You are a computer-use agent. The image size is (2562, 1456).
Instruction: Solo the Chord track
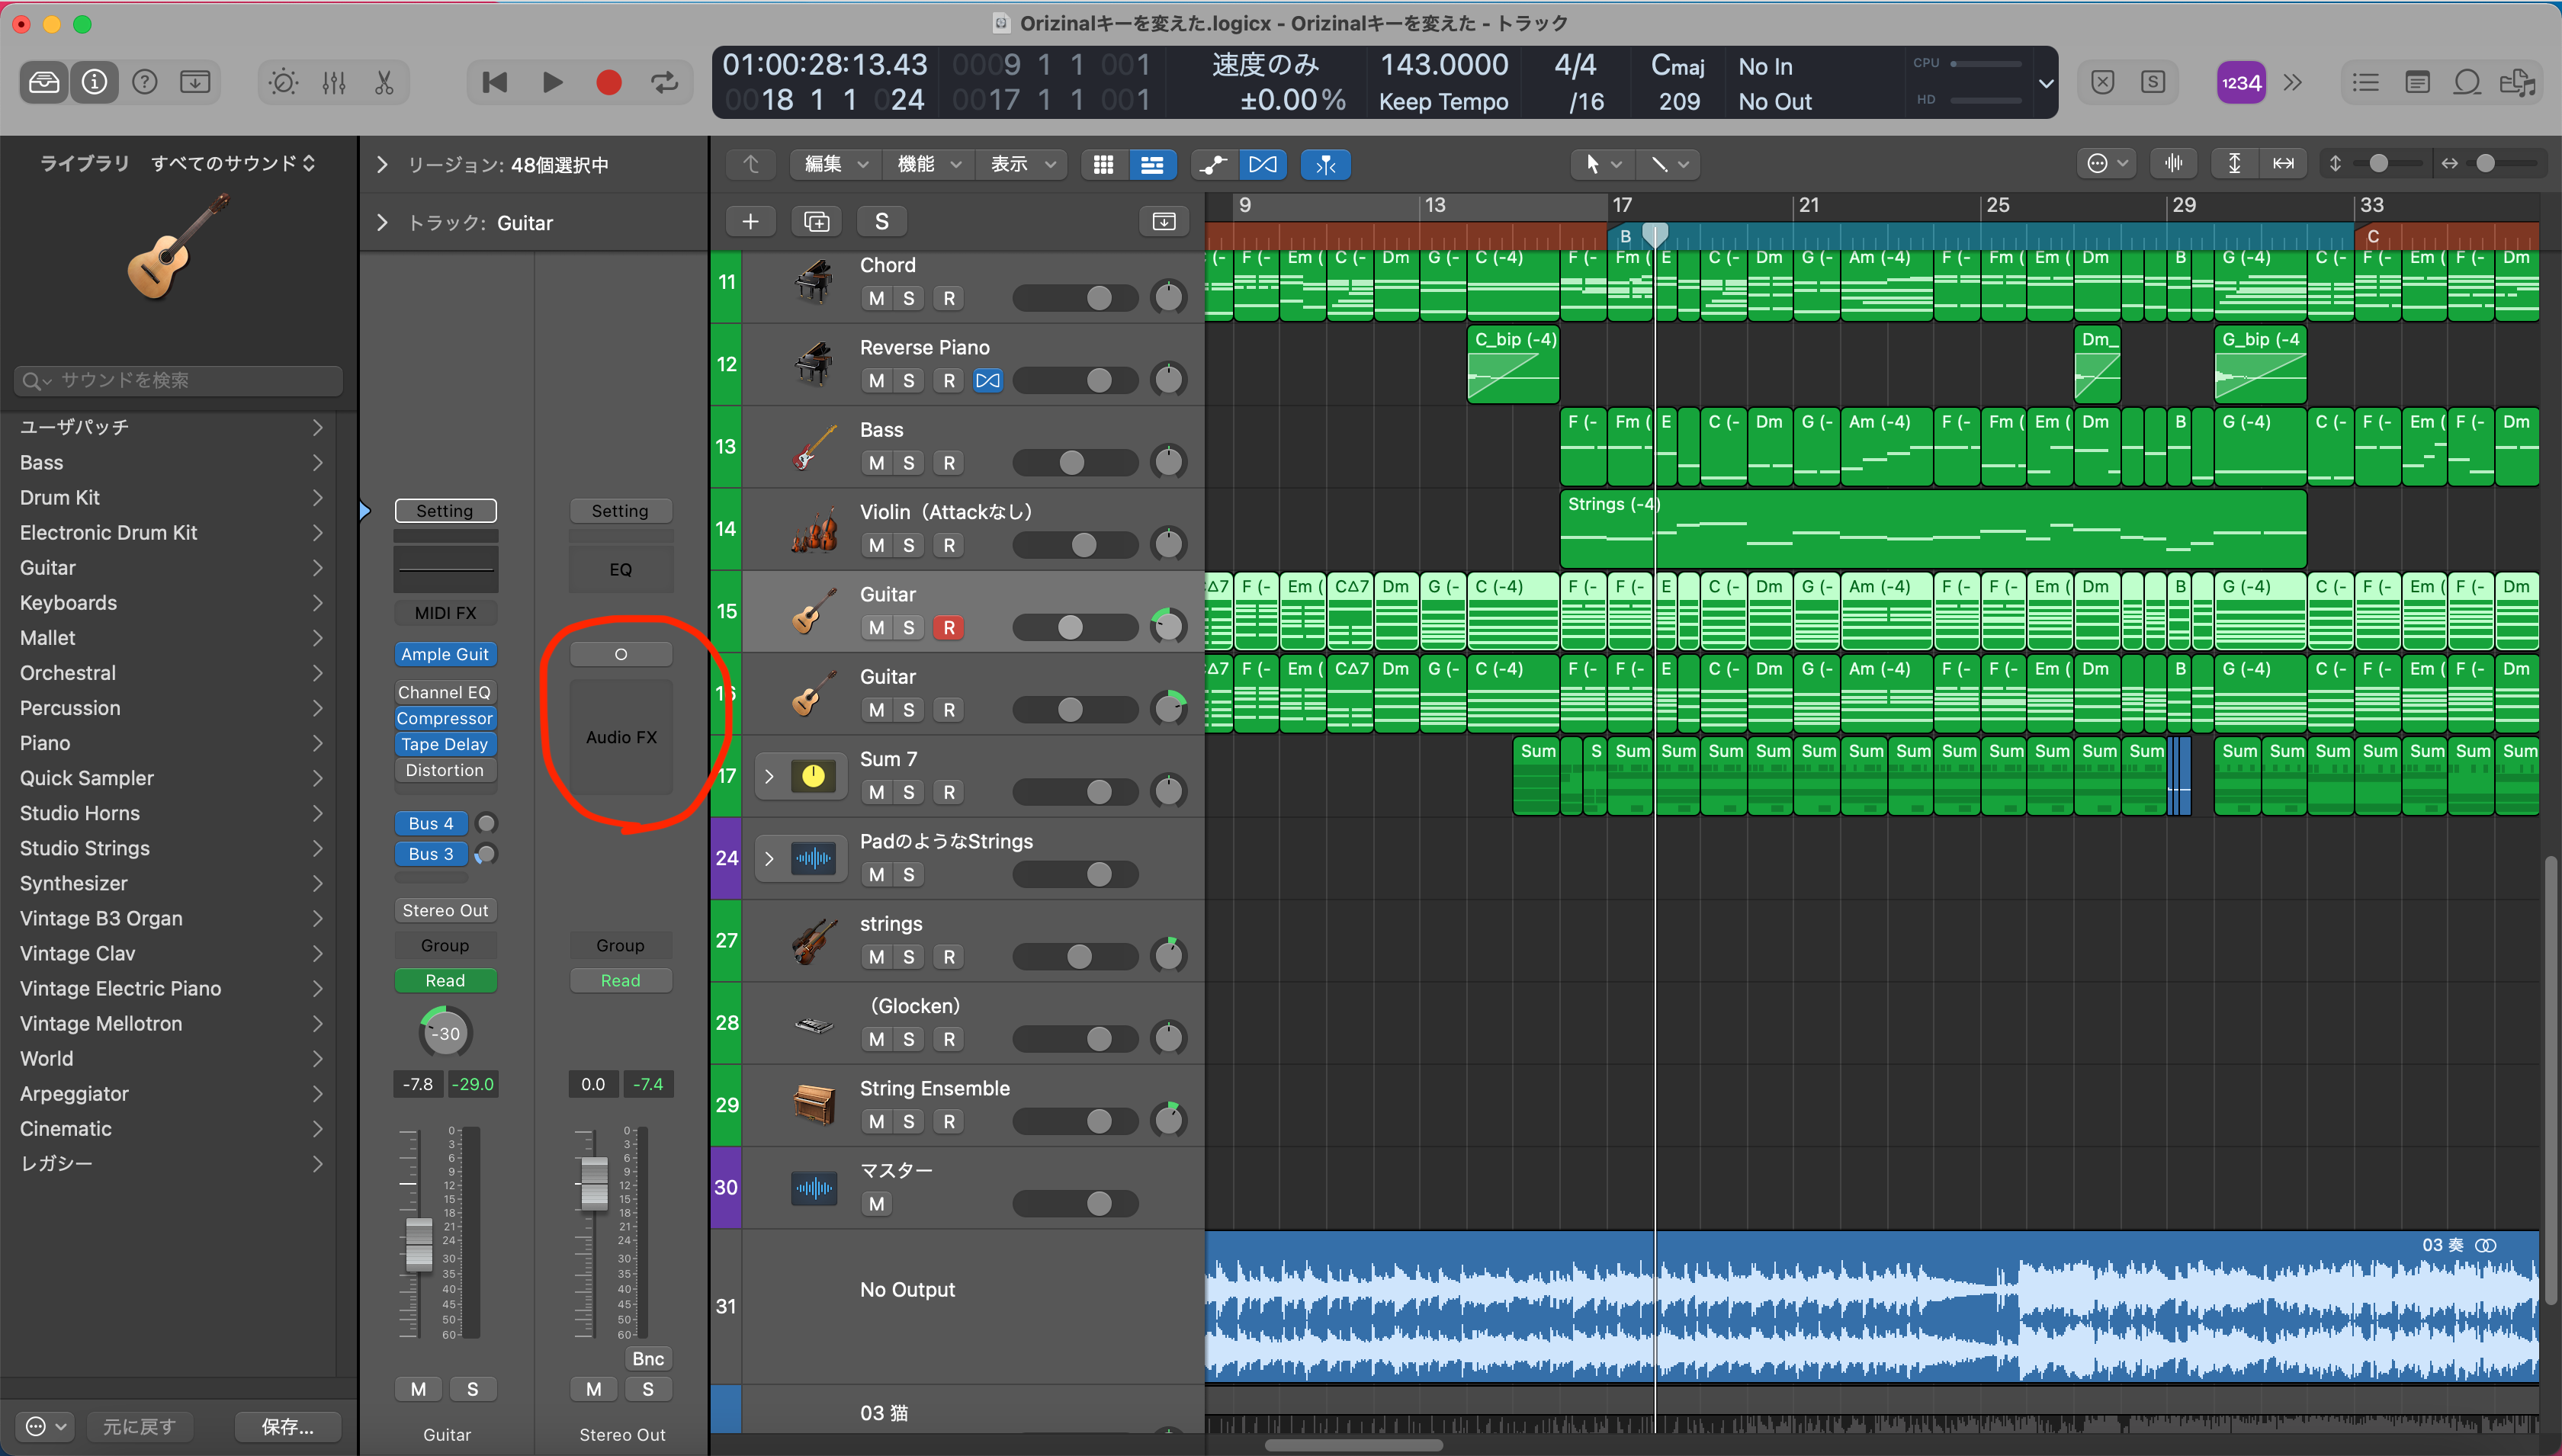pos(908,298)
